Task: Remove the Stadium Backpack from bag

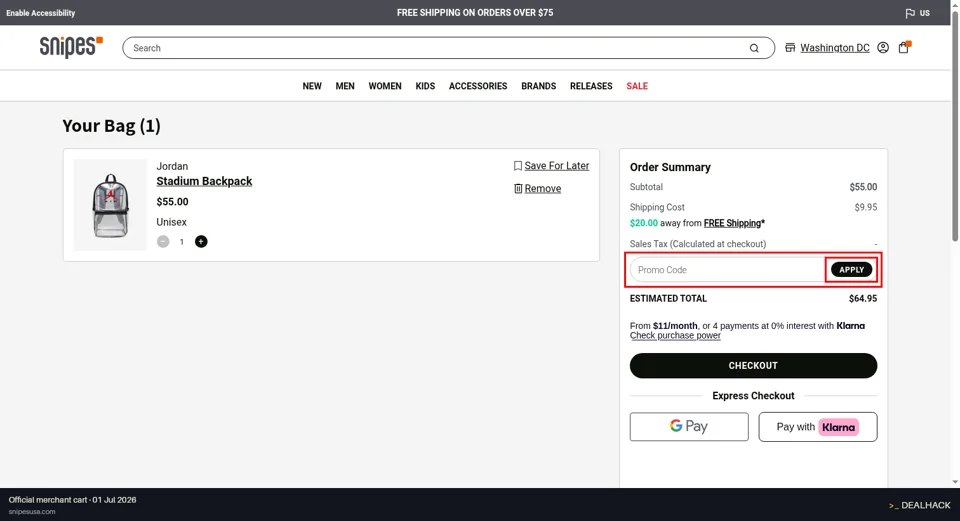Action: tap(542, 189)
